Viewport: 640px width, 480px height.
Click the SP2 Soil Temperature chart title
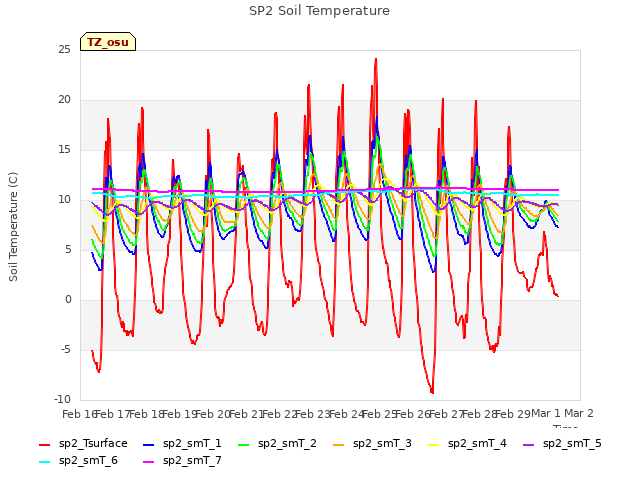tap(319, 11)
